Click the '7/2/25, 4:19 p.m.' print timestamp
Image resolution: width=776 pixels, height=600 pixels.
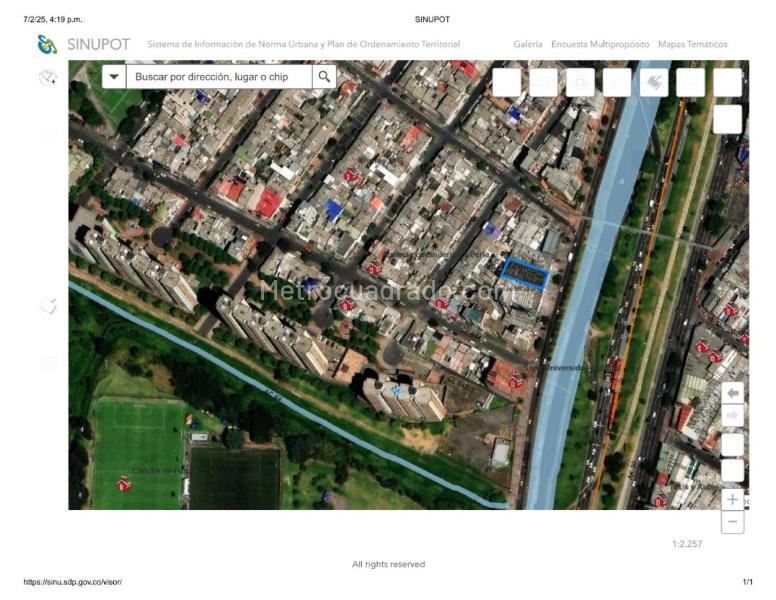pyautogui.click(x=53, y=19)
